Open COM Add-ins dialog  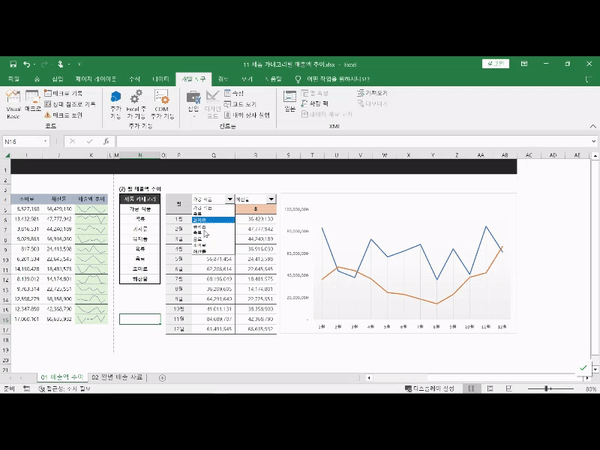point(159,103)
